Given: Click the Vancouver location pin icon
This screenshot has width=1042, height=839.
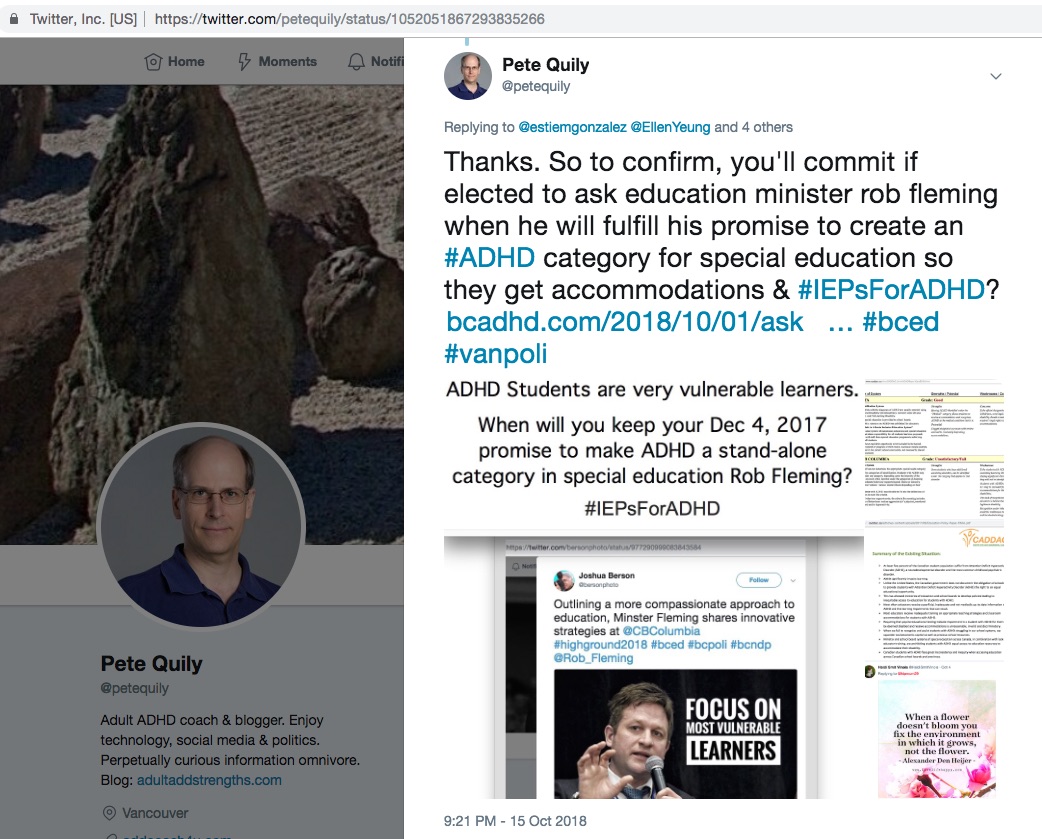Looking at the screenshot, I should (108, 813).
